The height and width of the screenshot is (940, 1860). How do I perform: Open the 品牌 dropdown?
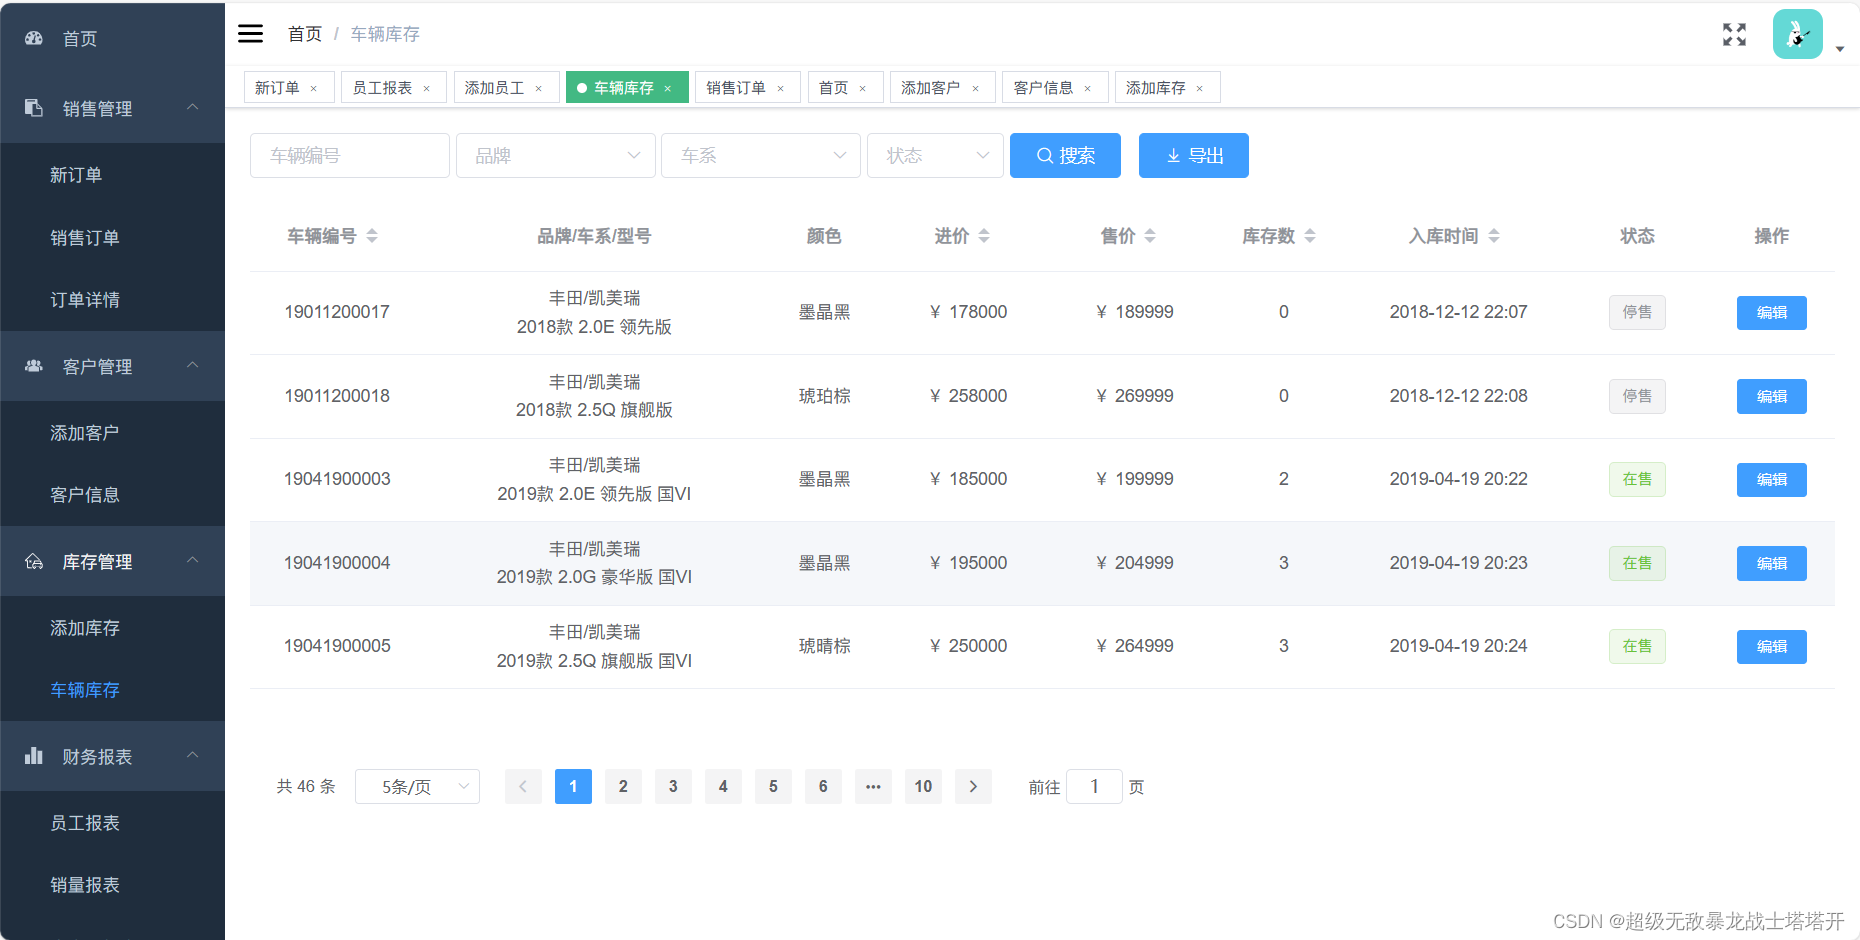pyautogui.click(x=555, y=155)
